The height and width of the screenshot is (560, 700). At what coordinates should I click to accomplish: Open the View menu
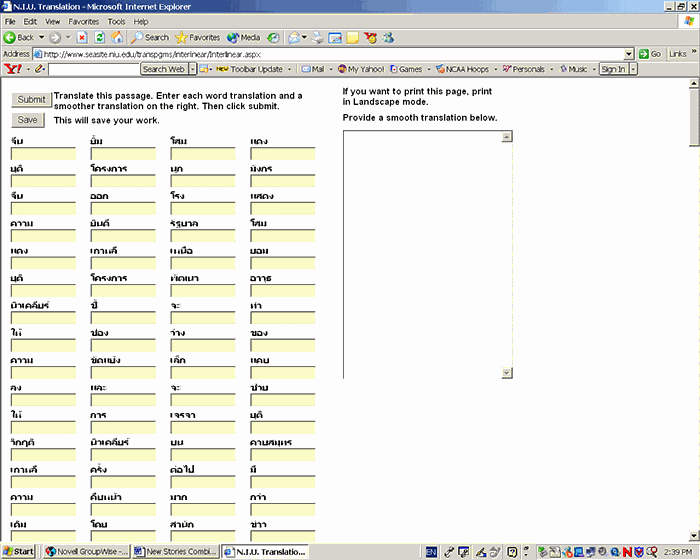pos(52,21)
